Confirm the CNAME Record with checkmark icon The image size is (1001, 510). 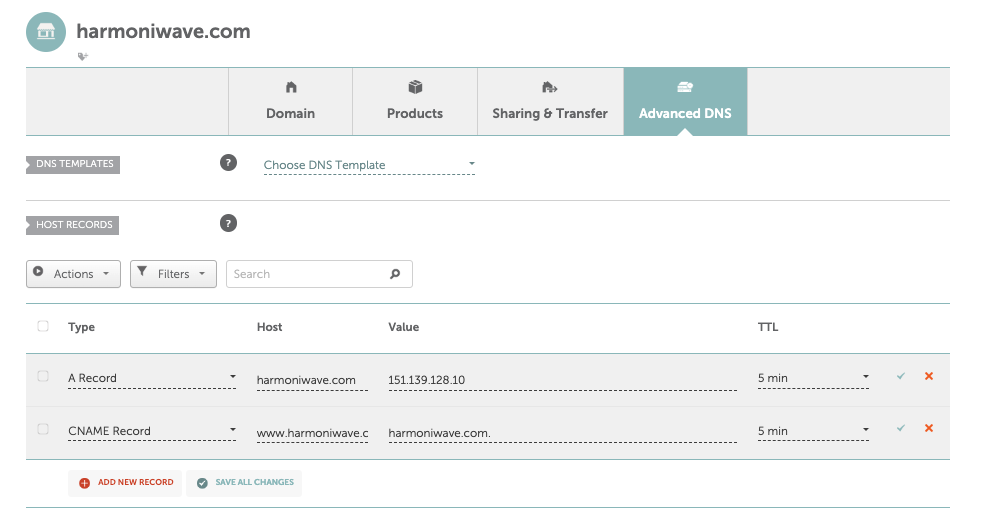coord(901,428)
